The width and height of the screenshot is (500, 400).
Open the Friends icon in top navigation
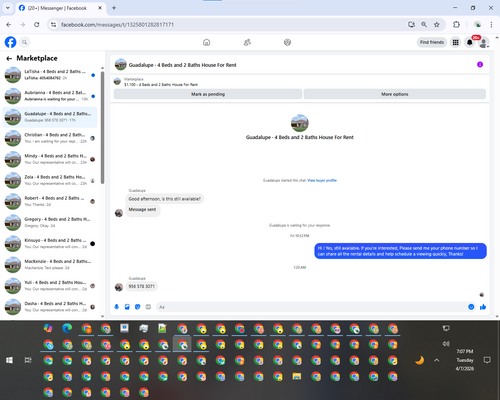point(247,42)
